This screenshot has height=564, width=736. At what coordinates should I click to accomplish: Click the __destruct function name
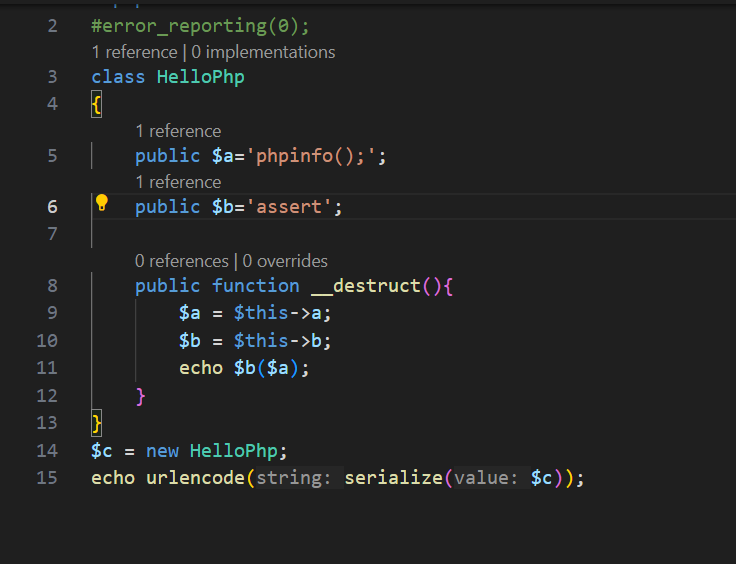pos(366,286)
